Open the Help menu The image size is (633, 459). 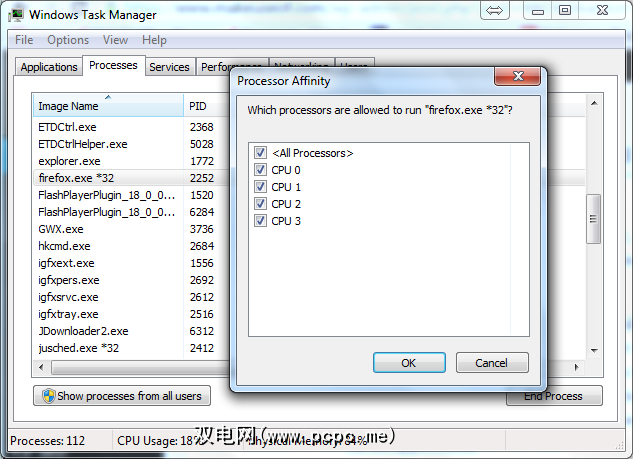pyautogui.click(x=154, y=40)
